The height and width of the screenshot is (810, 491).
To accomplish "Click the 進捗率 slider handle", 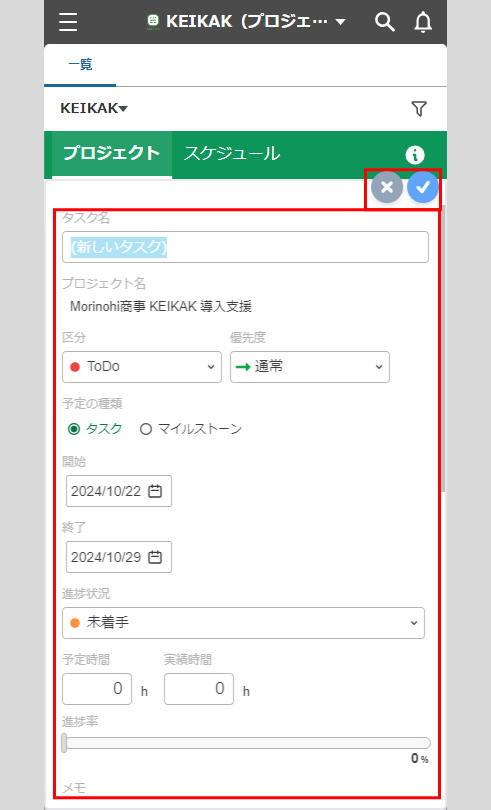I will (64, 743).
